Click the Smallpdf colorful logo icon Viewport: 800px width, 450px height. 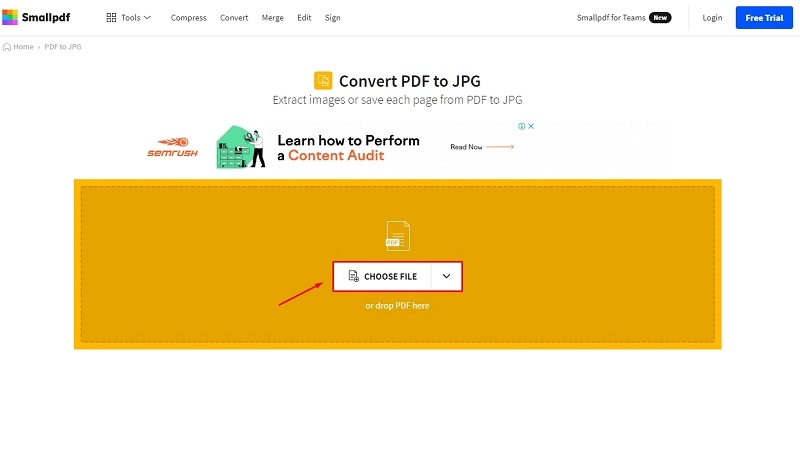point(10,17)
